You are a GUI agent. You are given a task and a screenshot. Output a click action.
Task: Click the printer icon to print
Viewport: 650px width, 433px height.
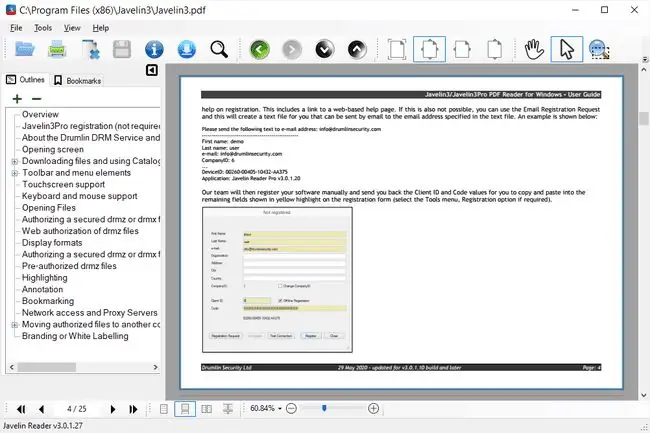pyautogui.click(x=57, y=49)
